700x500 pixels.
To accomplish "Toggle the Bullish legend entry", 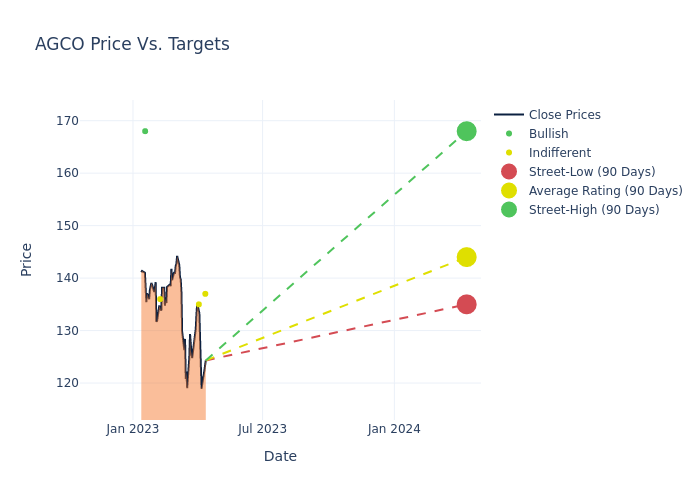I will tap(548, 134).
